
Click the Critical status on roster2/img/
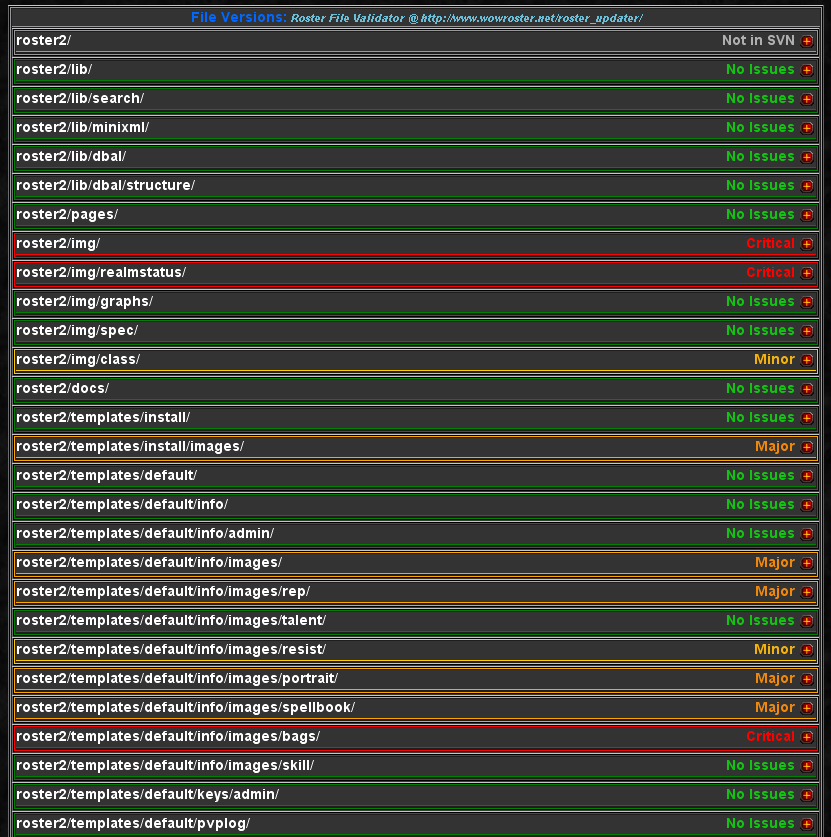(x=770, y=243)
